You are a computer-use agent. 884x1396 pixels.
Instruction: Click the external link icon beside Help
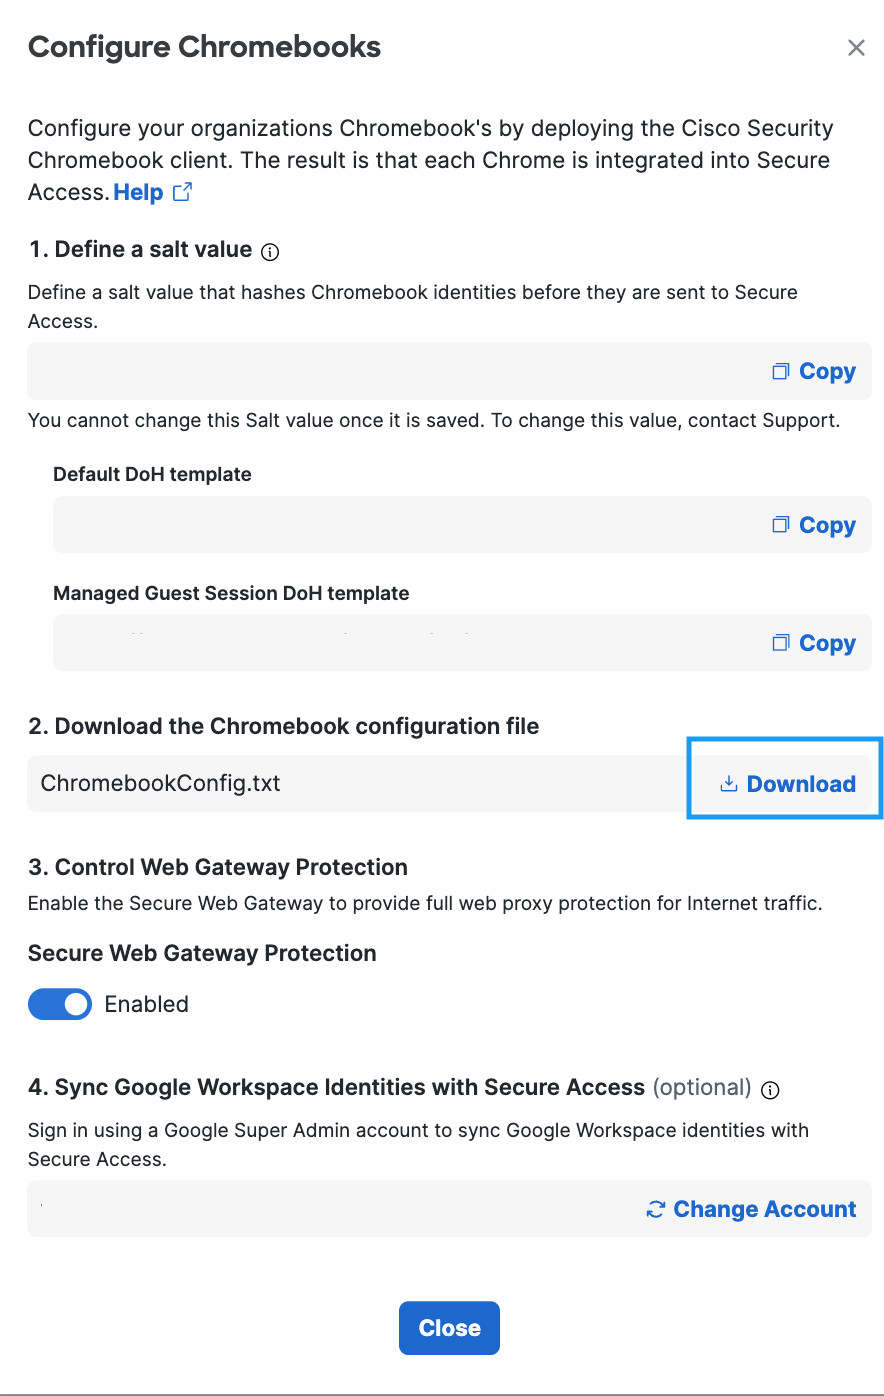point(182,192)
